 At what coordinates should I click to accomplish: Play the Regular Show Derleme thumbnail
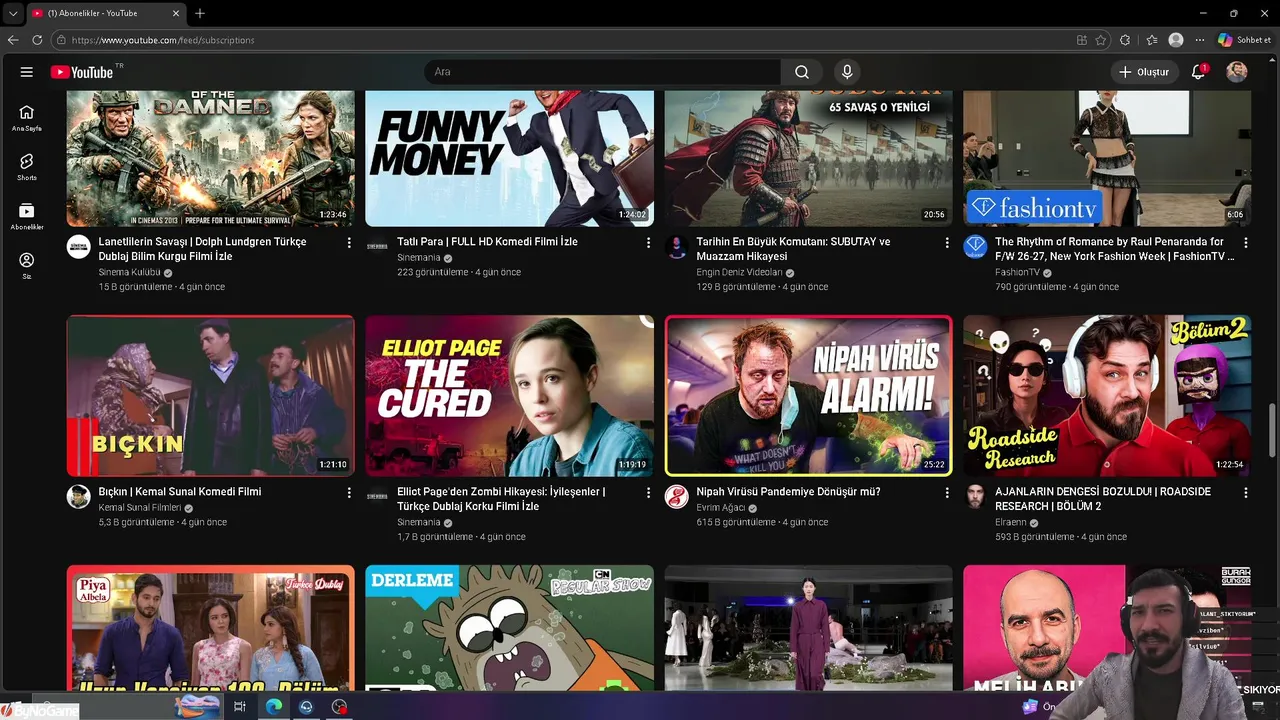tap(509, 628)
